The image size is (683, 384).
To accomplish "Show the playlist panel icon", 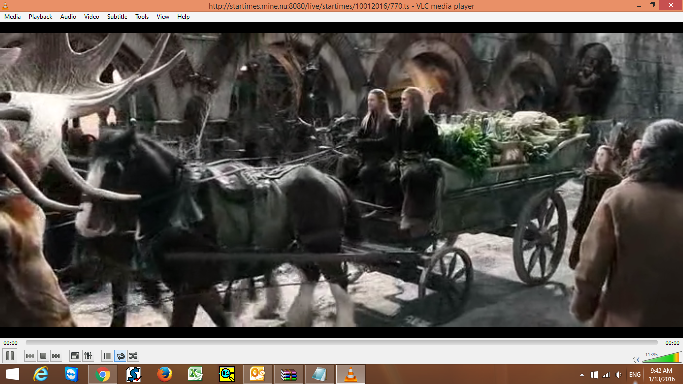I will pyautogui.click(x=107, y=356).
